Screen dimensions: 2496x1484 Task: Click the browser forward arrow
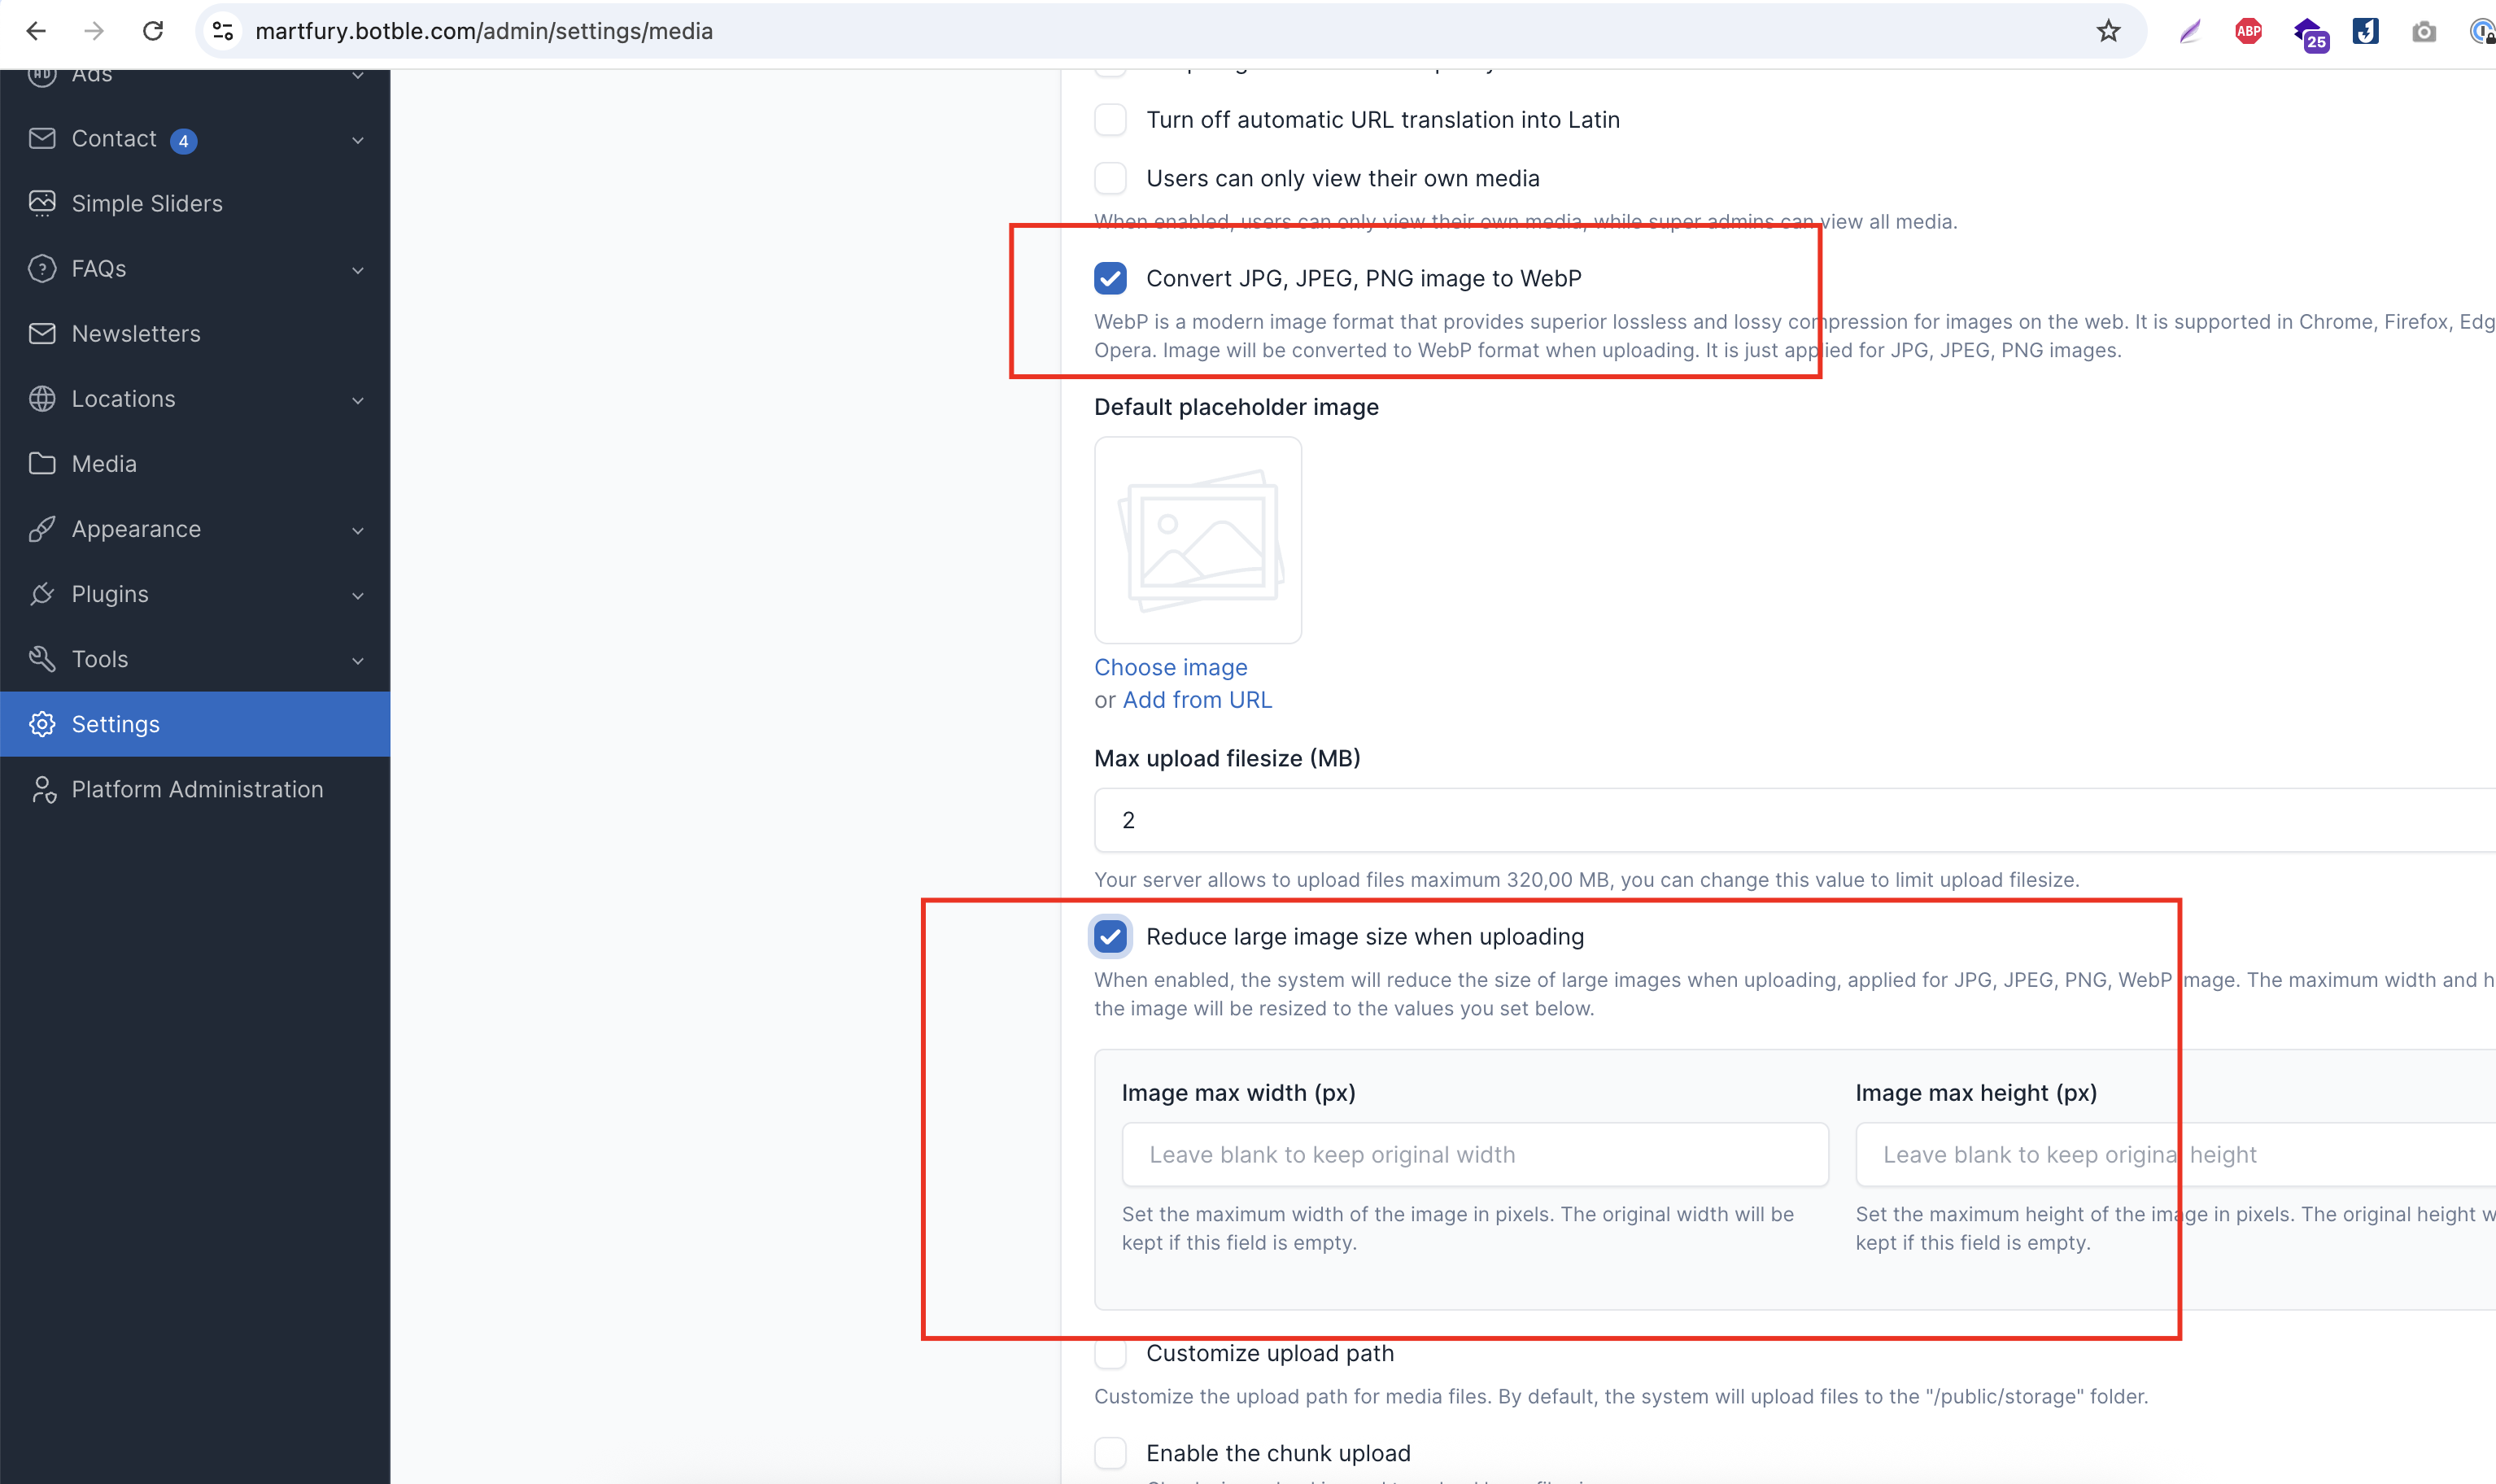pos(94,31)
